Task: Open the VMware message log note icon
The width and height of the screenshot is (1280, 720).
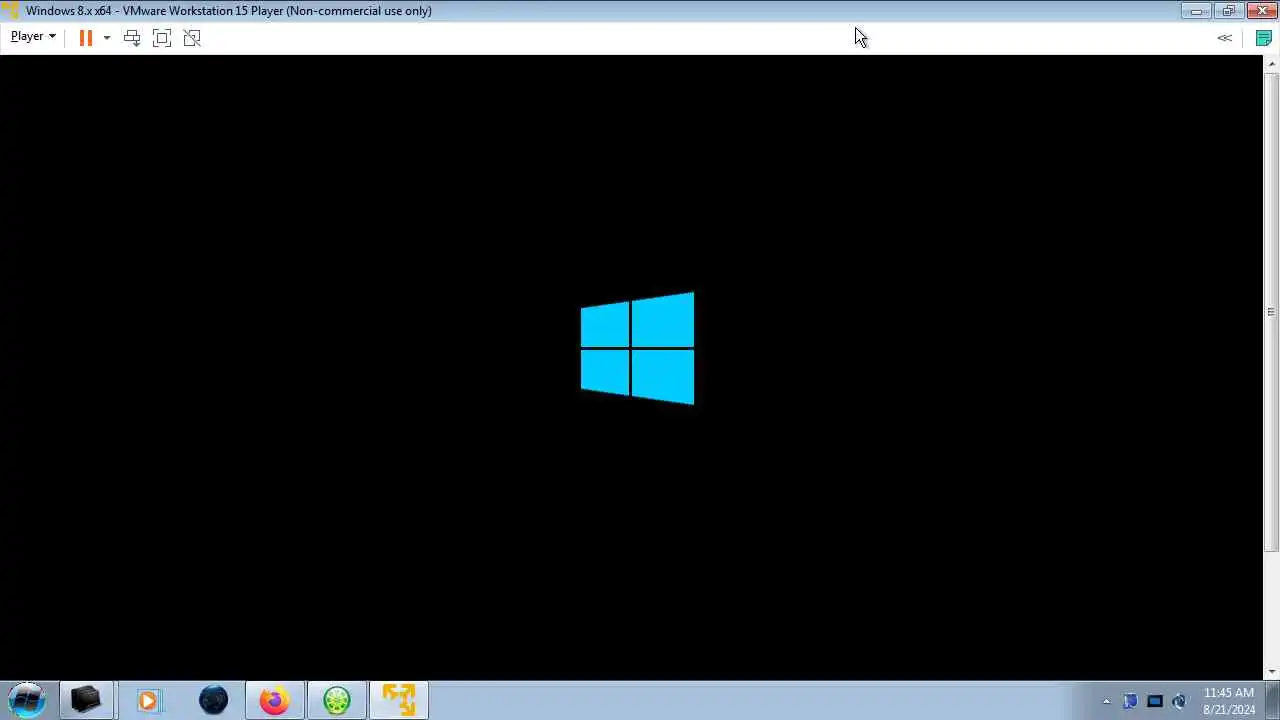Action: tap(1264, 38)
